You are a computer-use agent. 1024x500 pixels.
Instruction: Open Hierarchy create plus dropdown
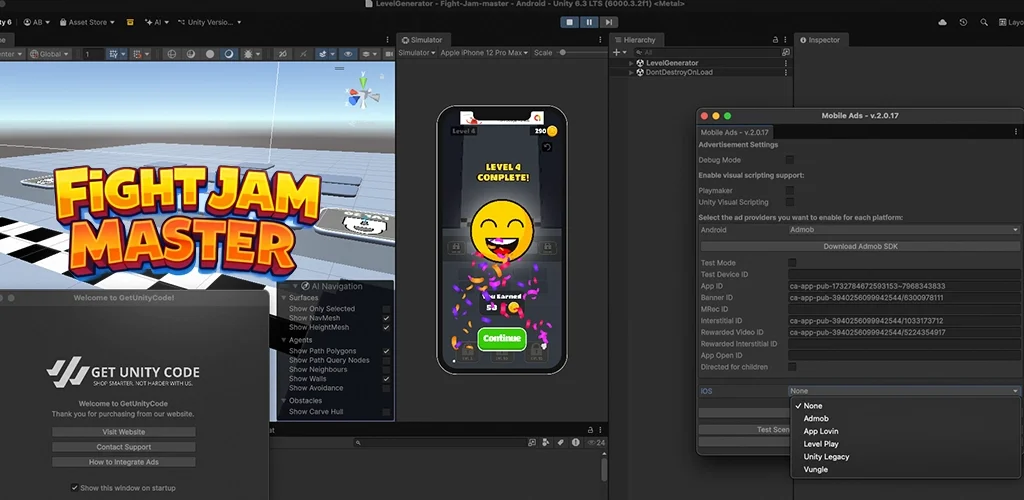point(619,52)
